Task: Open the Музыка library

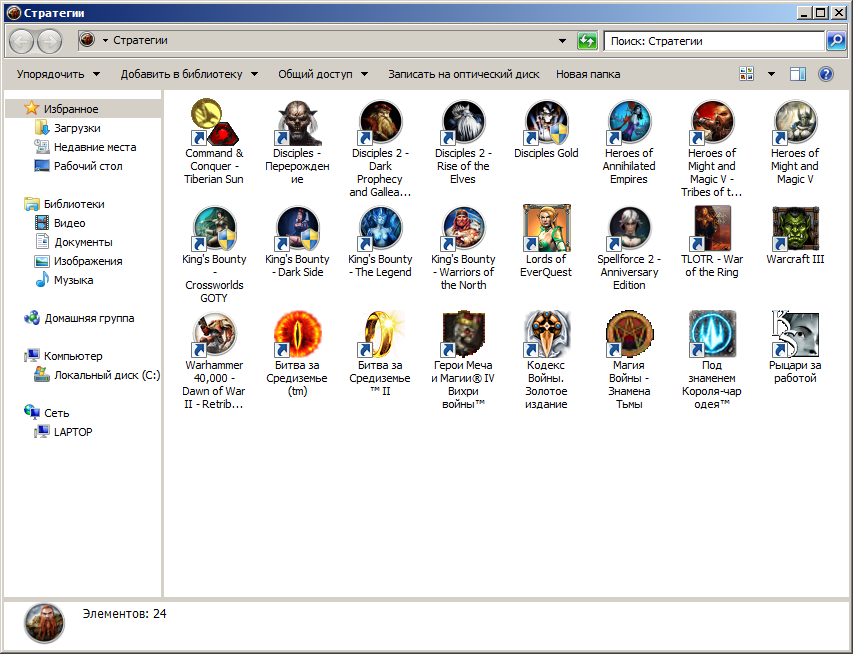Action: [x=73, y=280]
